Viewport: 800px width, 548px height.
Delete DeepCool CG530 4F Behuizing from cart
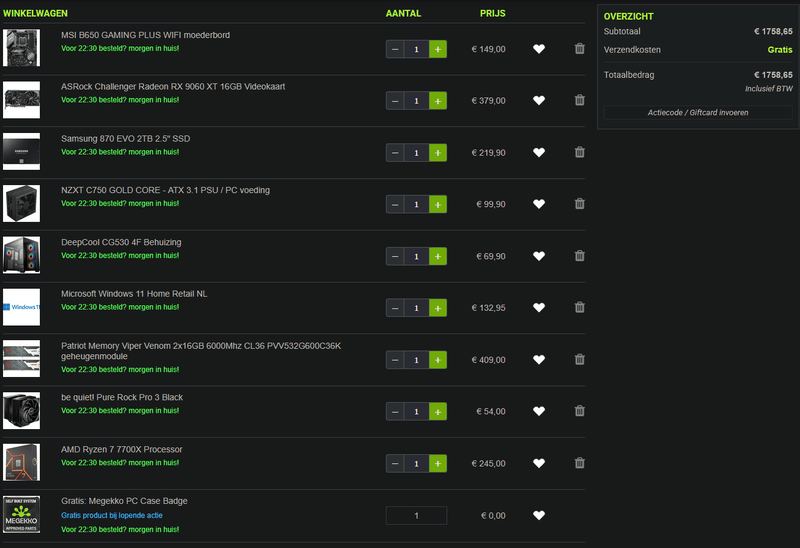(580, 256)
